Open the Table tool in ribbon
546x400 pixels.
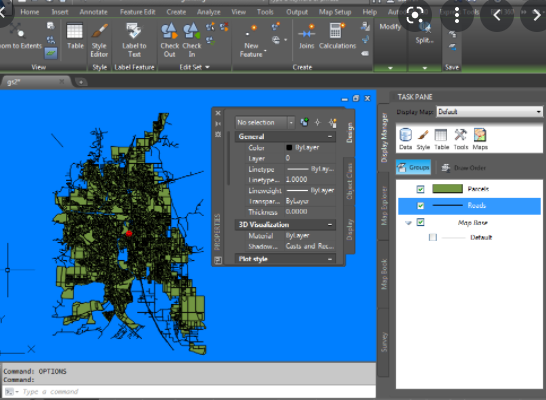point(75,36)
